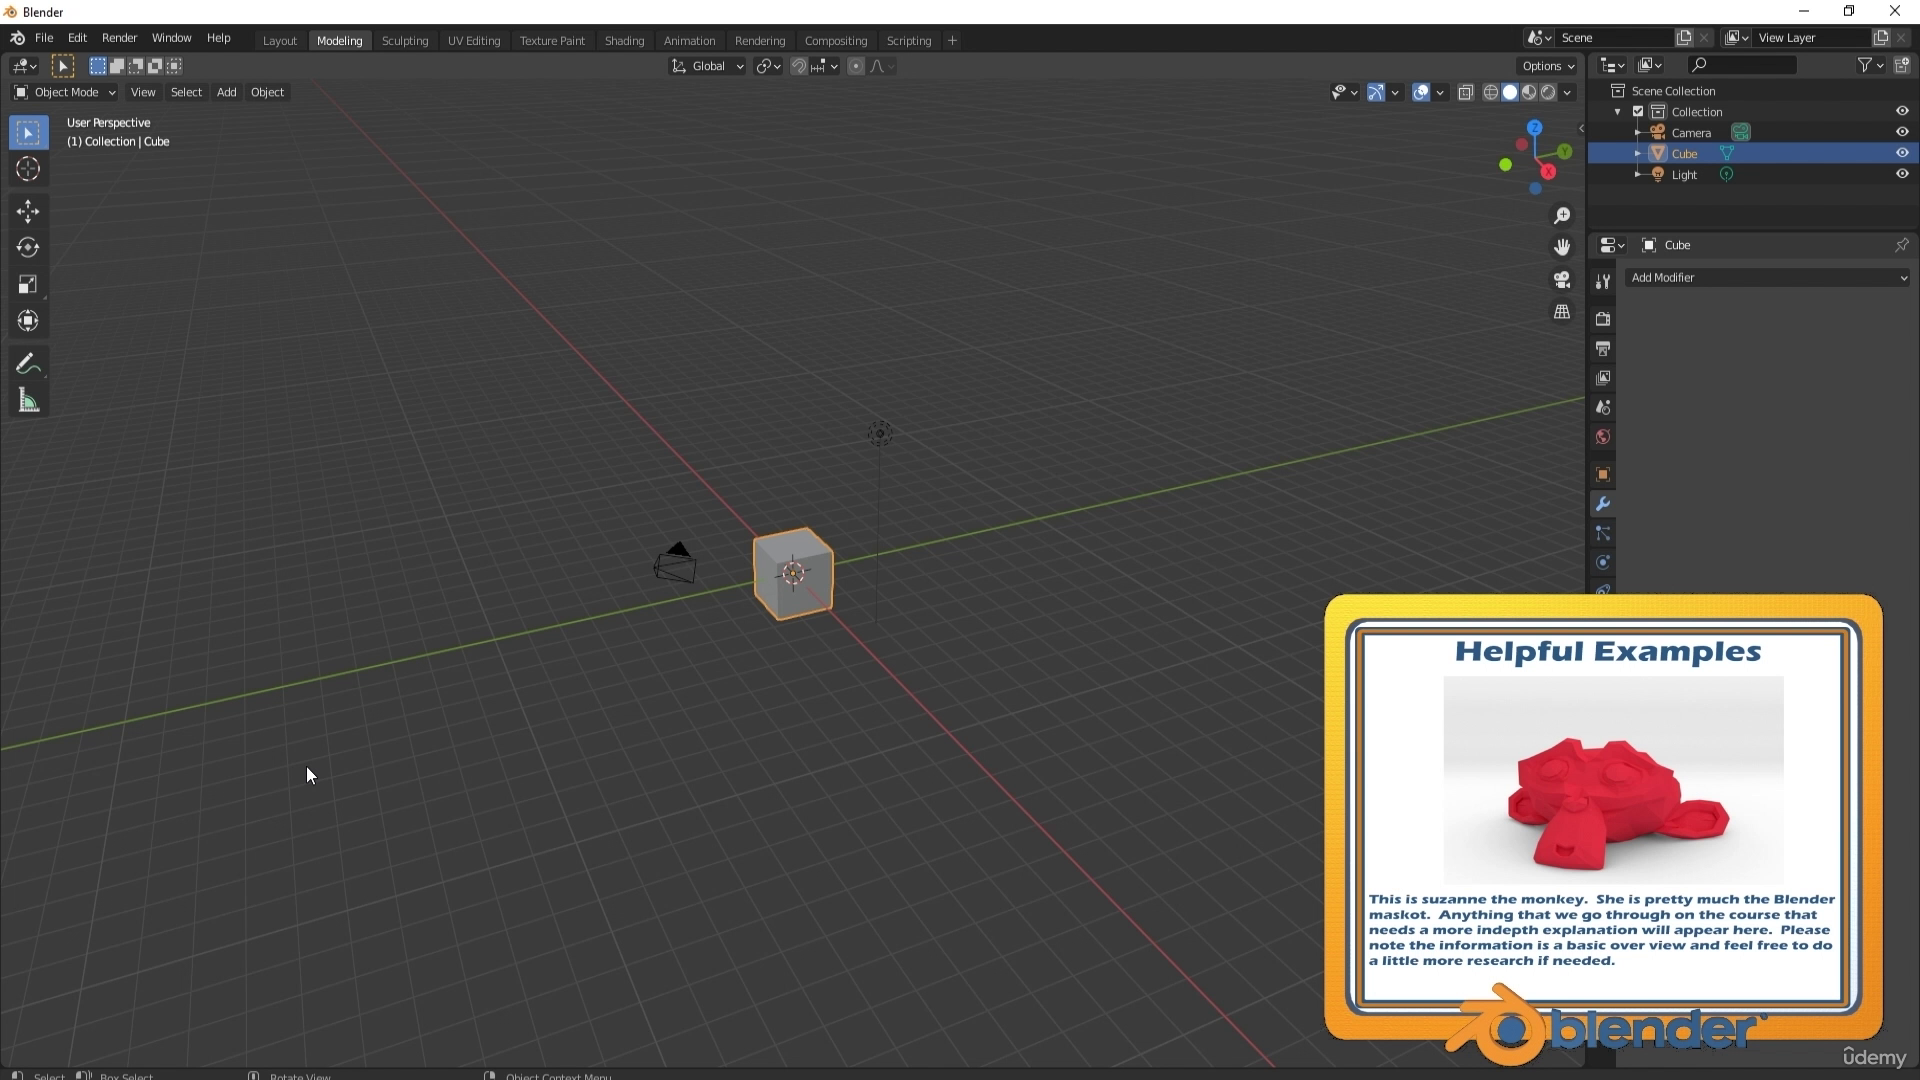Open the Options dropdown
Viewport: 1920px width, 1080px height.
[1547, 66]
